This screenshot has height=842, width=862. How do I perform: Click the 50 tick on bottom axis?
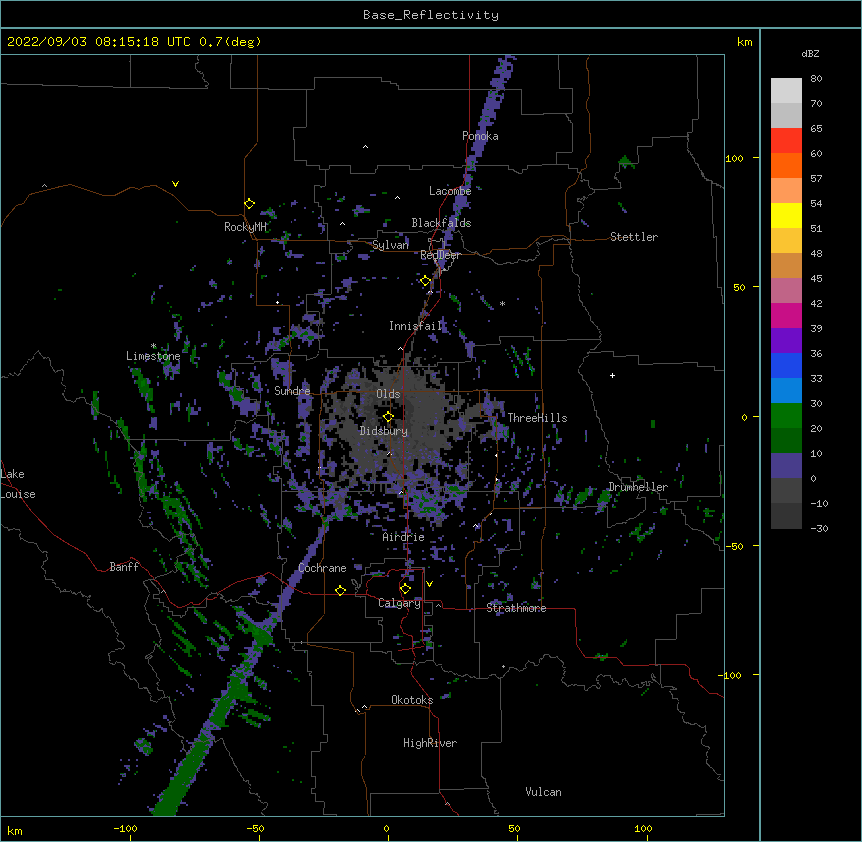514,828
